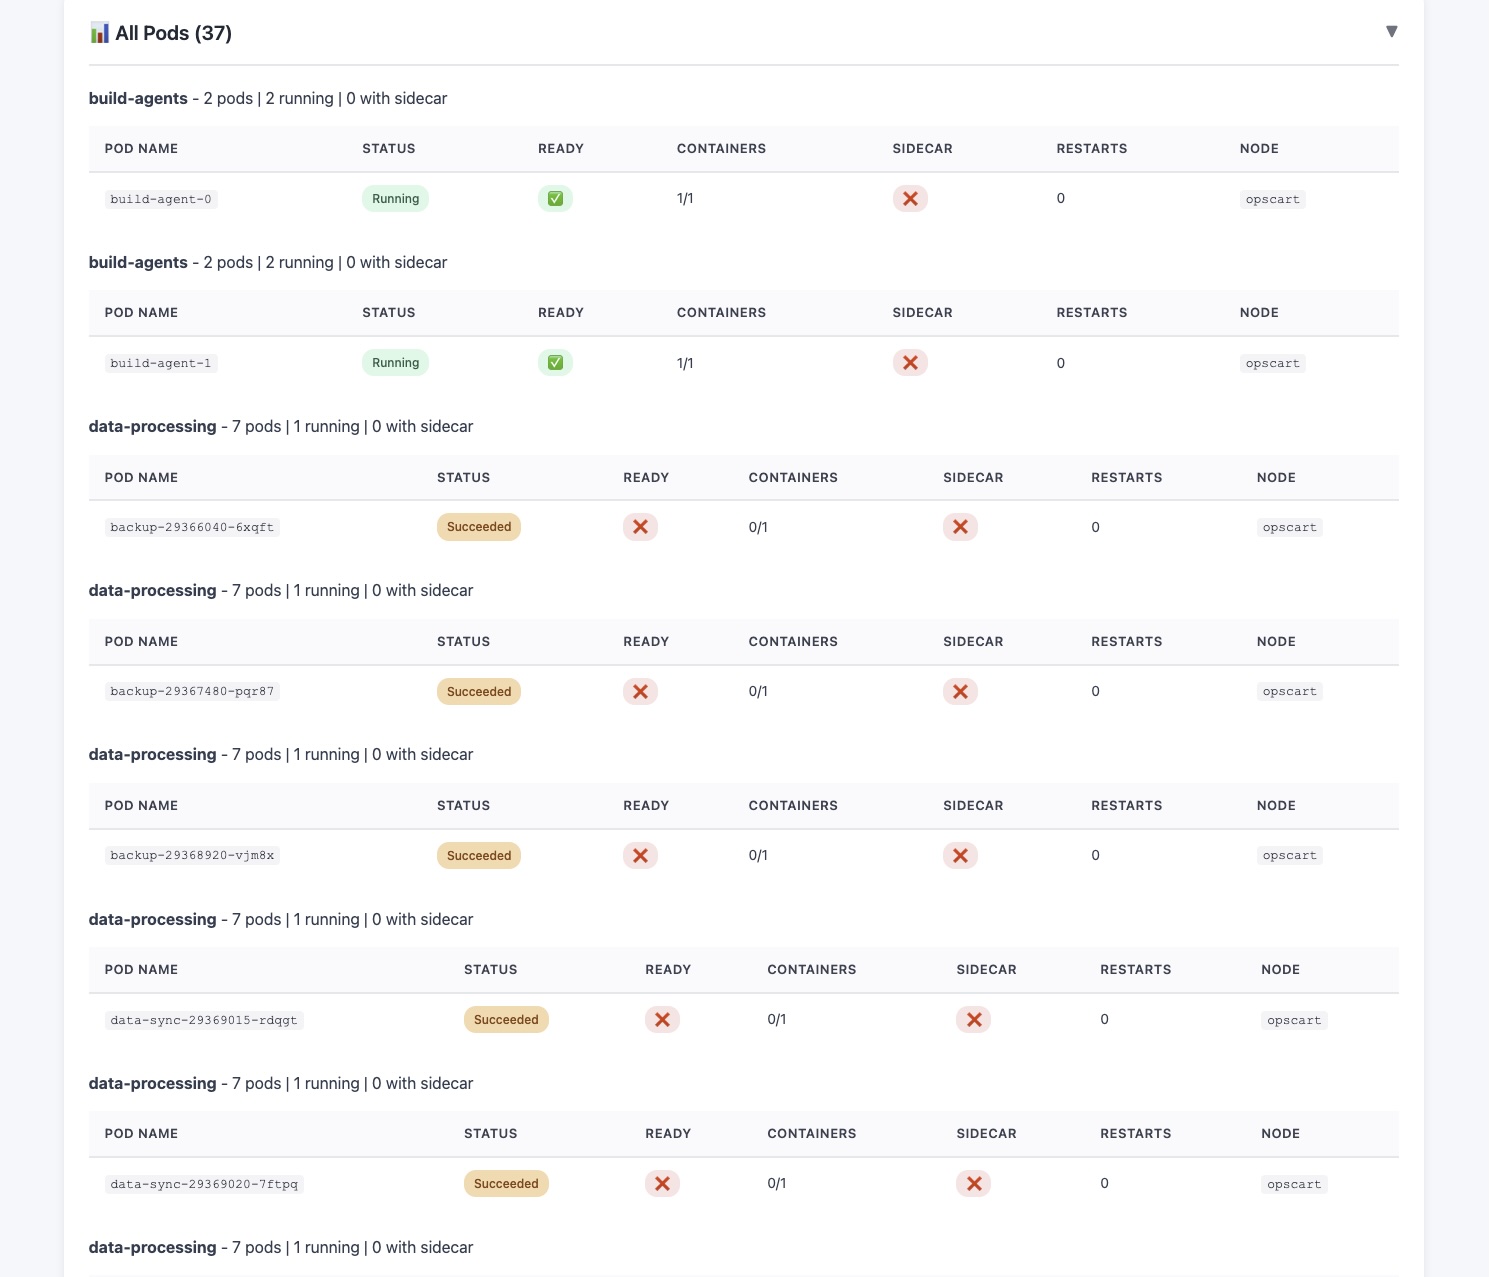The image size is (1489, 1277).
Task: Click the 0/1 containers value for data-sync-29369020-7ftpq
Action: coord(777,1183)
